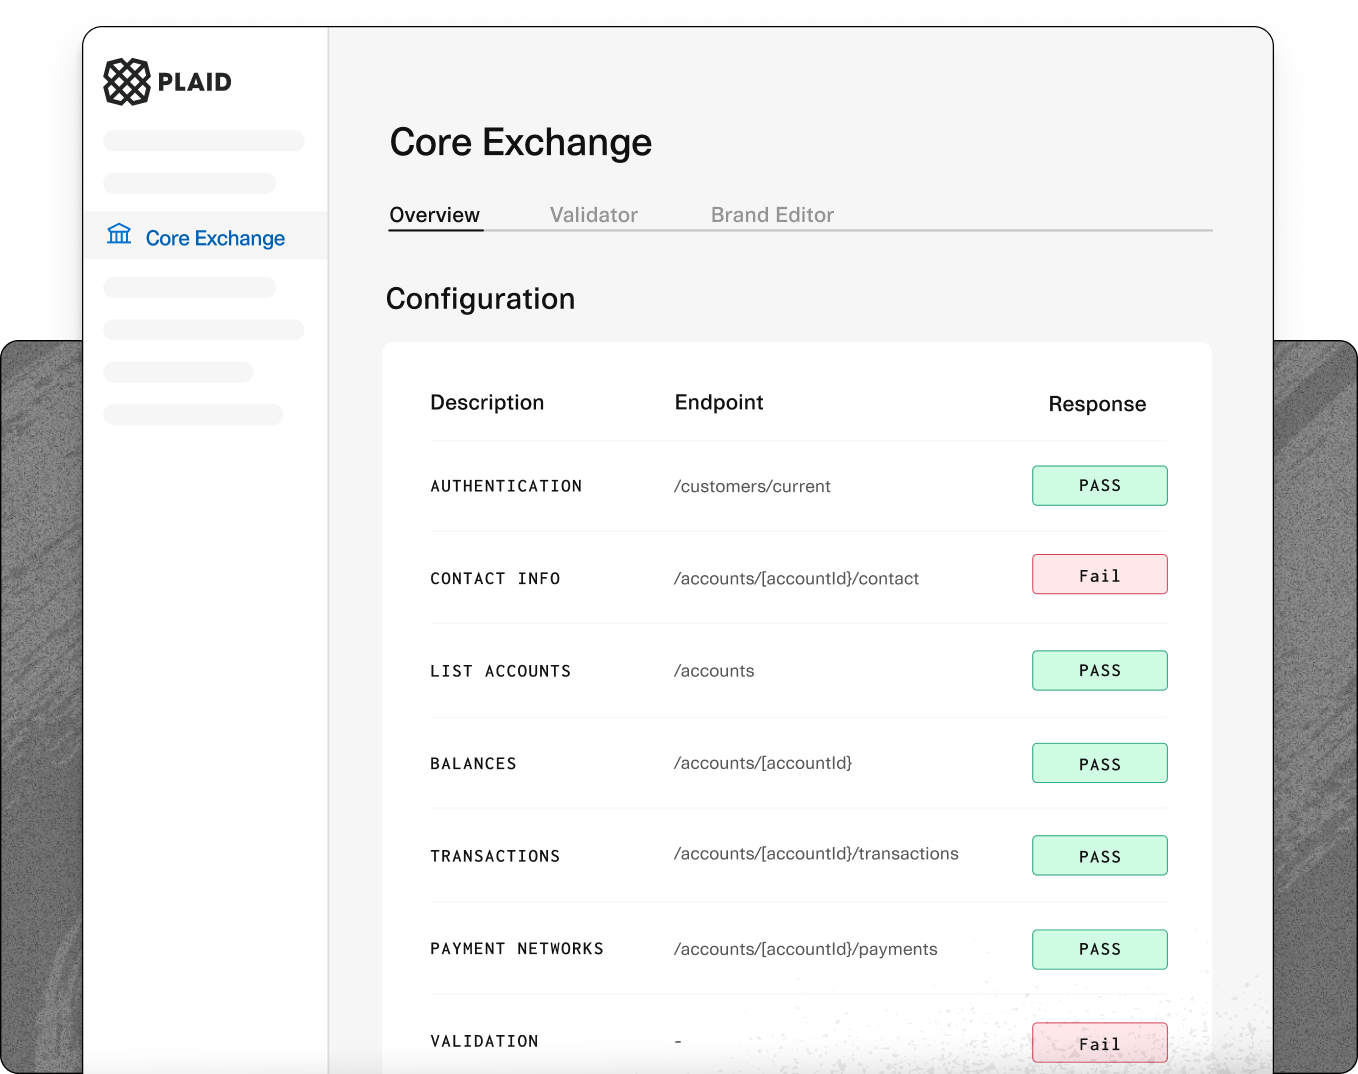1358x1074 pixels.
Task: Click the PASS badge for Balances
Action: pos(1099,762)
